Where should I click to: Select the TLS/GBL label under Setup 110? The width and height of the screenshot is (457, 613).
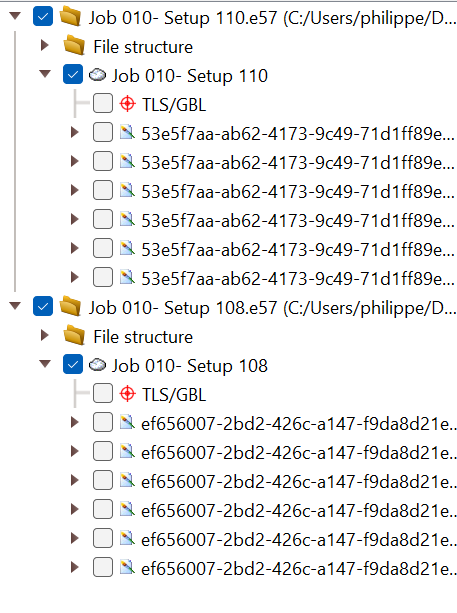174,105
